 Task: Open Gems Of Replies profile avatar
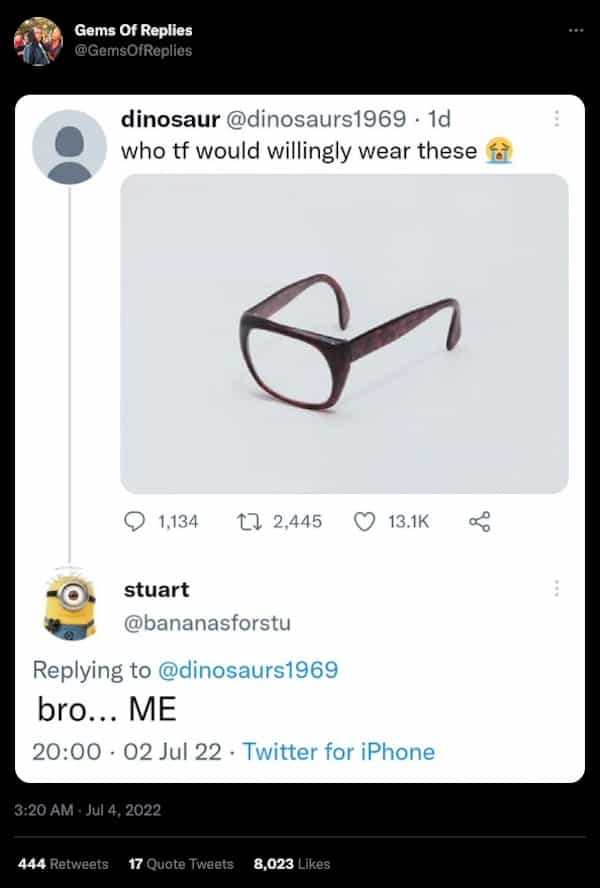[38, 41]
